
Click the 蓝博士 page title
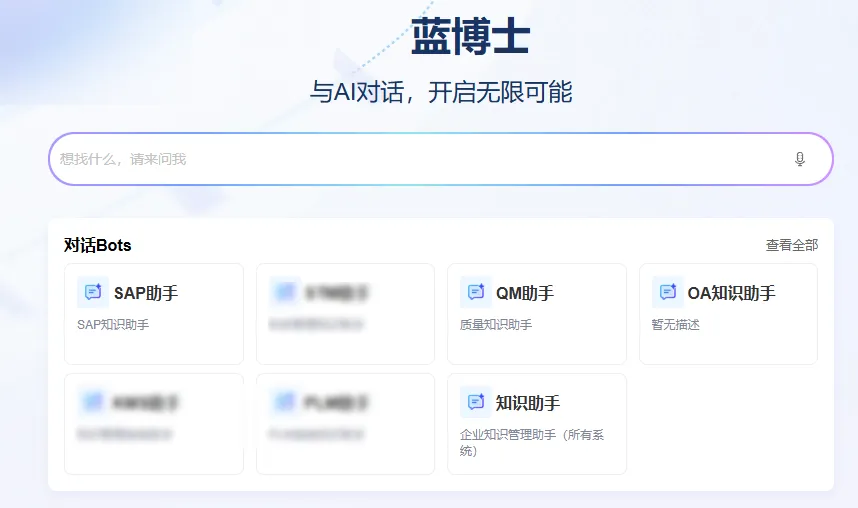pyautogui.click(x=469, y=38)
